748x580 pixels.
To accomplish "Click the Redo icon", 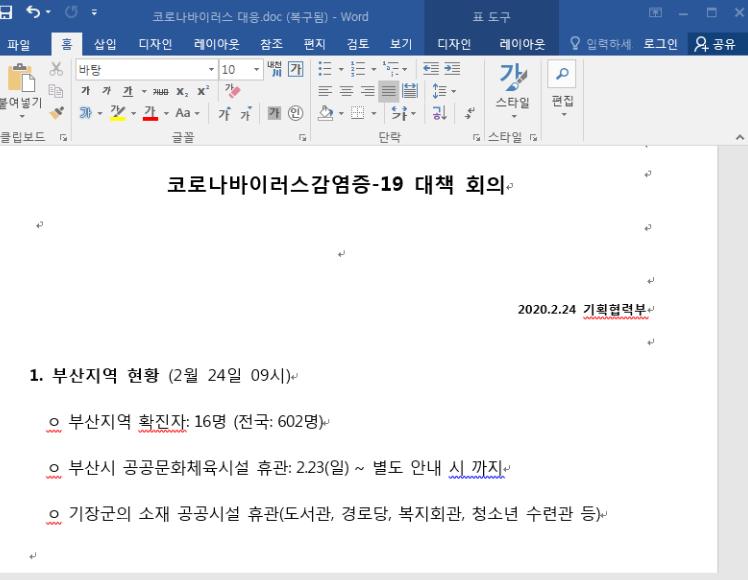I will click(x=71, y=12).
